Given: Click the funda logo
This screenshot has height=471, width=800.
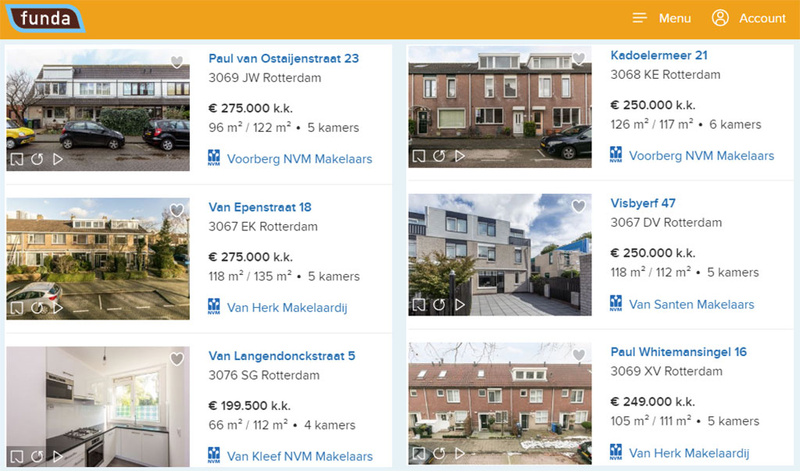Looking at the screenshot, I should (42, 17).
